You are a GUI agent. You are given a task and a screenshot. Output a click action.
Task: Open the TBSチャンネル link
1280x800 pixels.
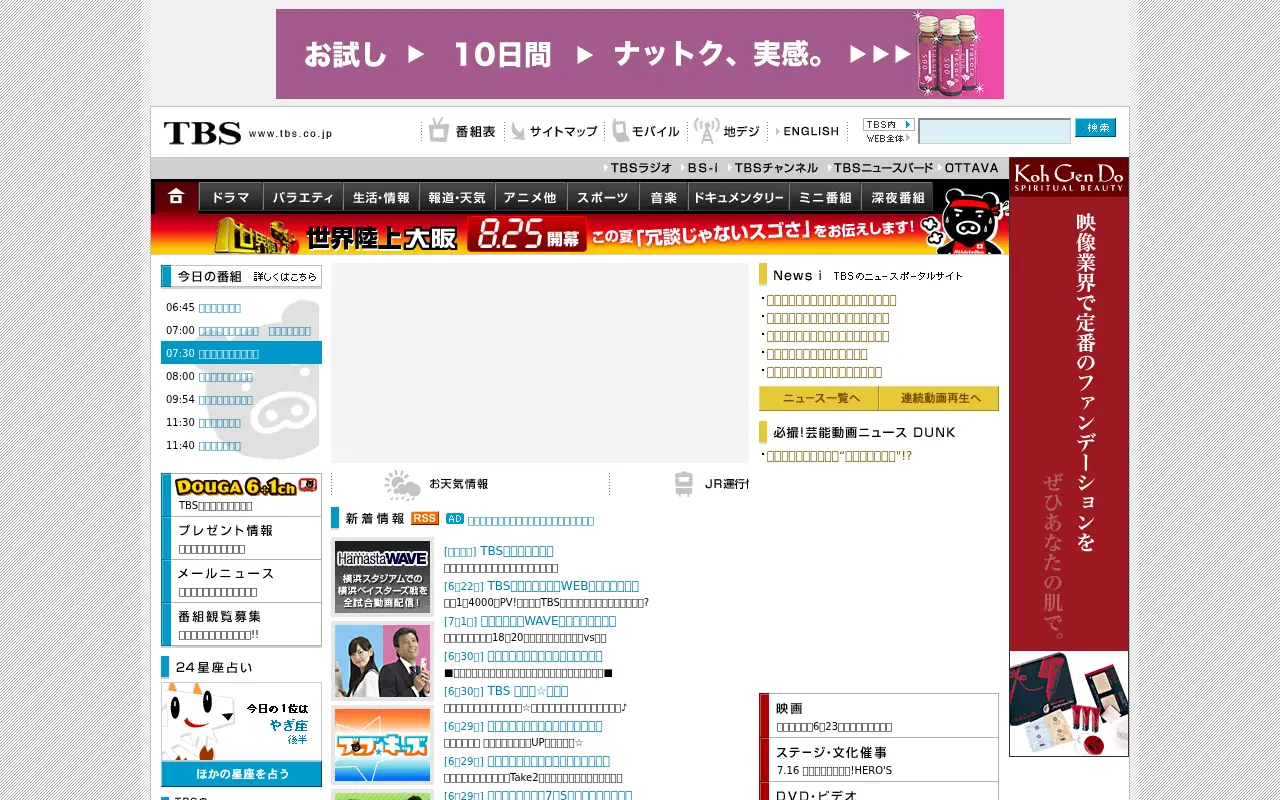click(x=773, y=168)
